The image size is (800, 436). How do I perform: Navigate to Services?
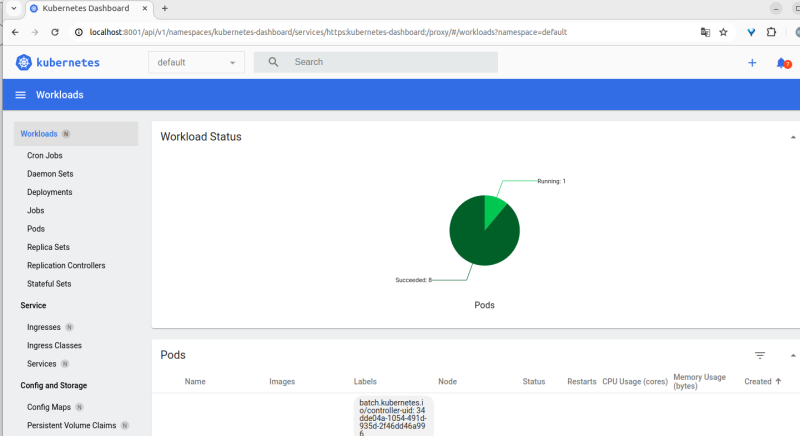tap(42, 364)
